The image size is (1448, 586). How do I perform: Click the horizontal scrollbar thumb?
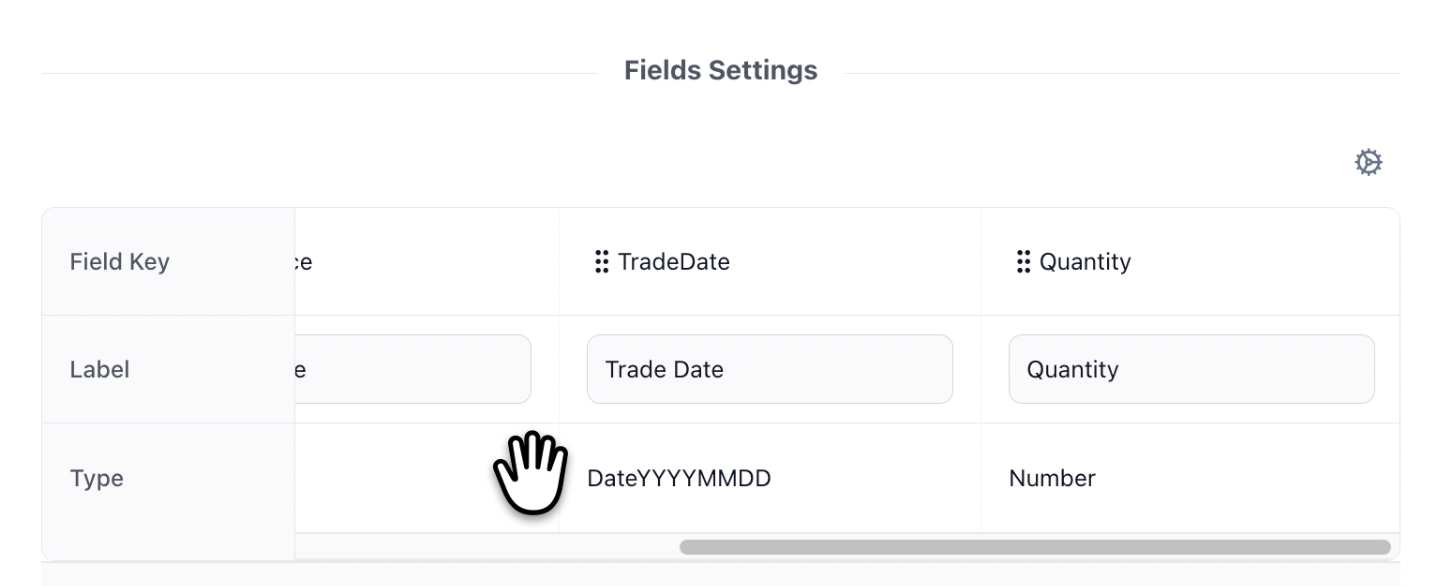(x=1034, y=547)
